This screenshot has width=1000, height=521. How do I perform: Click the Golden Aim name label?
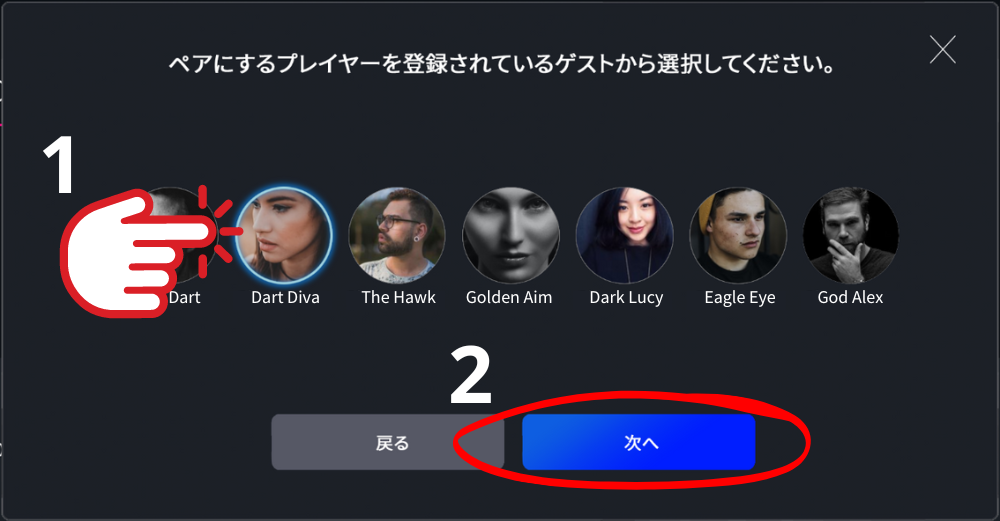(x=509, y=297)
